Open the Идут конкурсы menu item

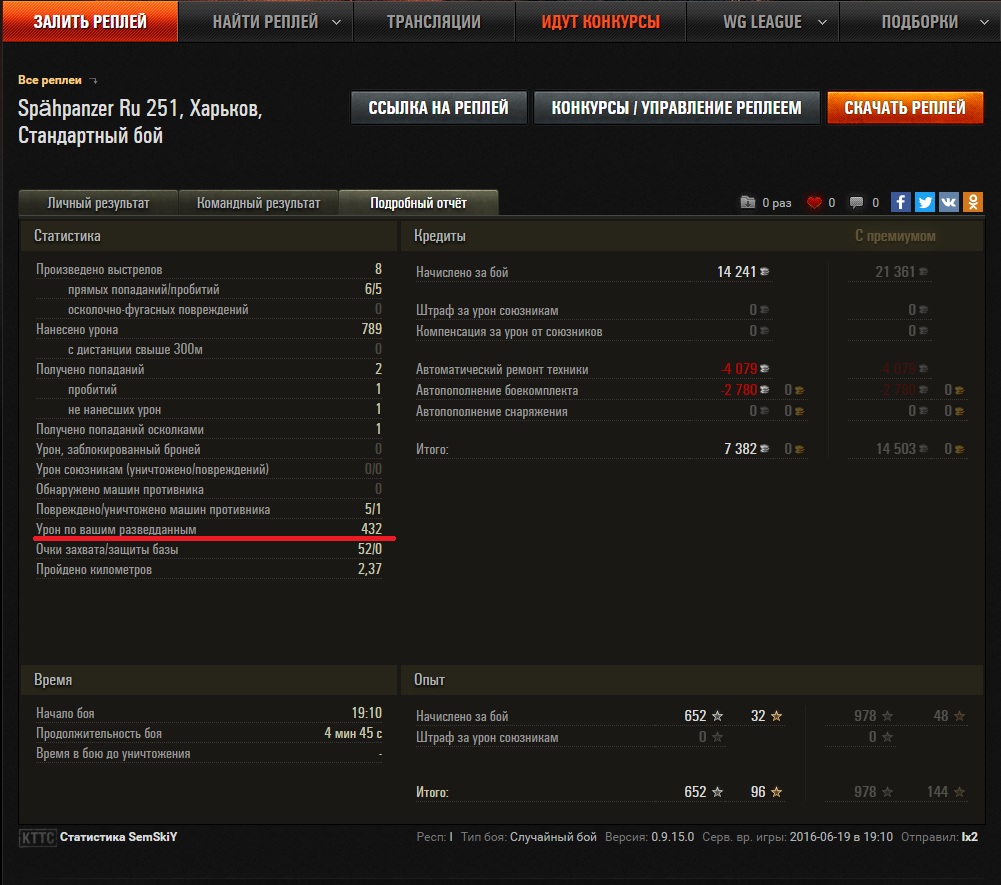pyautogui.click(x=601, y=22)
